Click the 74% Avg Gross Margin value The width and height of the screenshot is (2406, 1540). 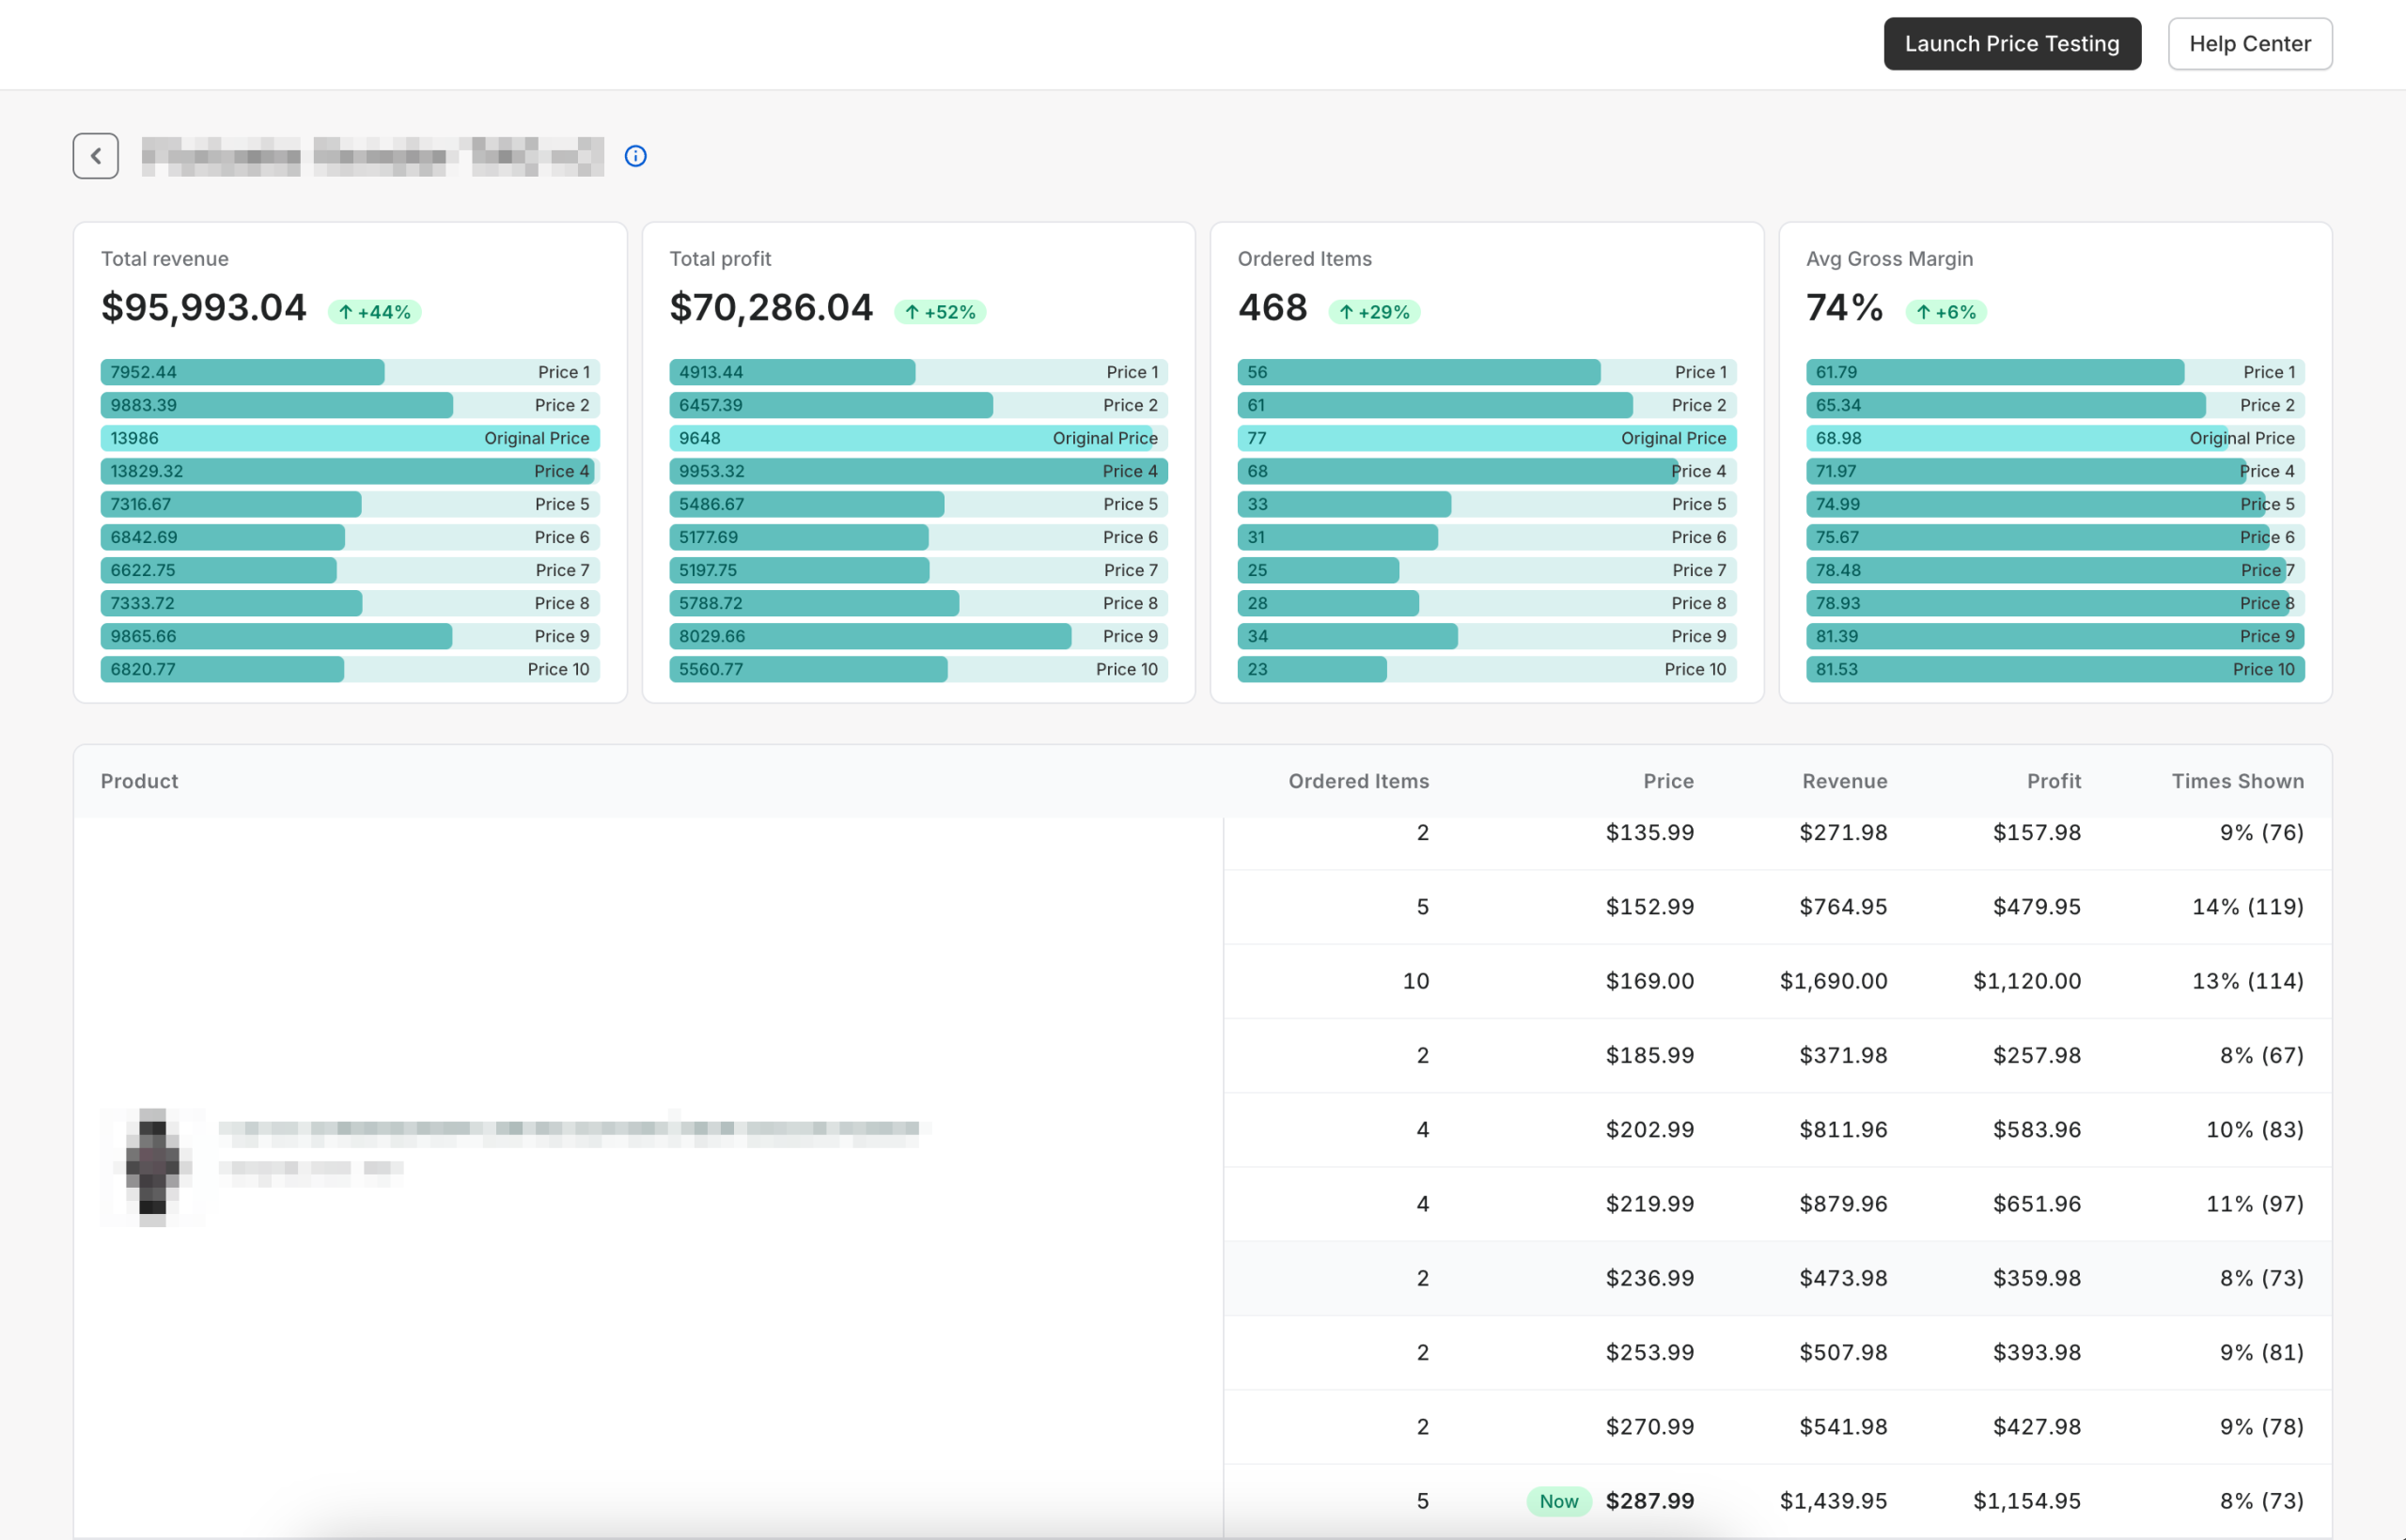[x=1843, y=307]
